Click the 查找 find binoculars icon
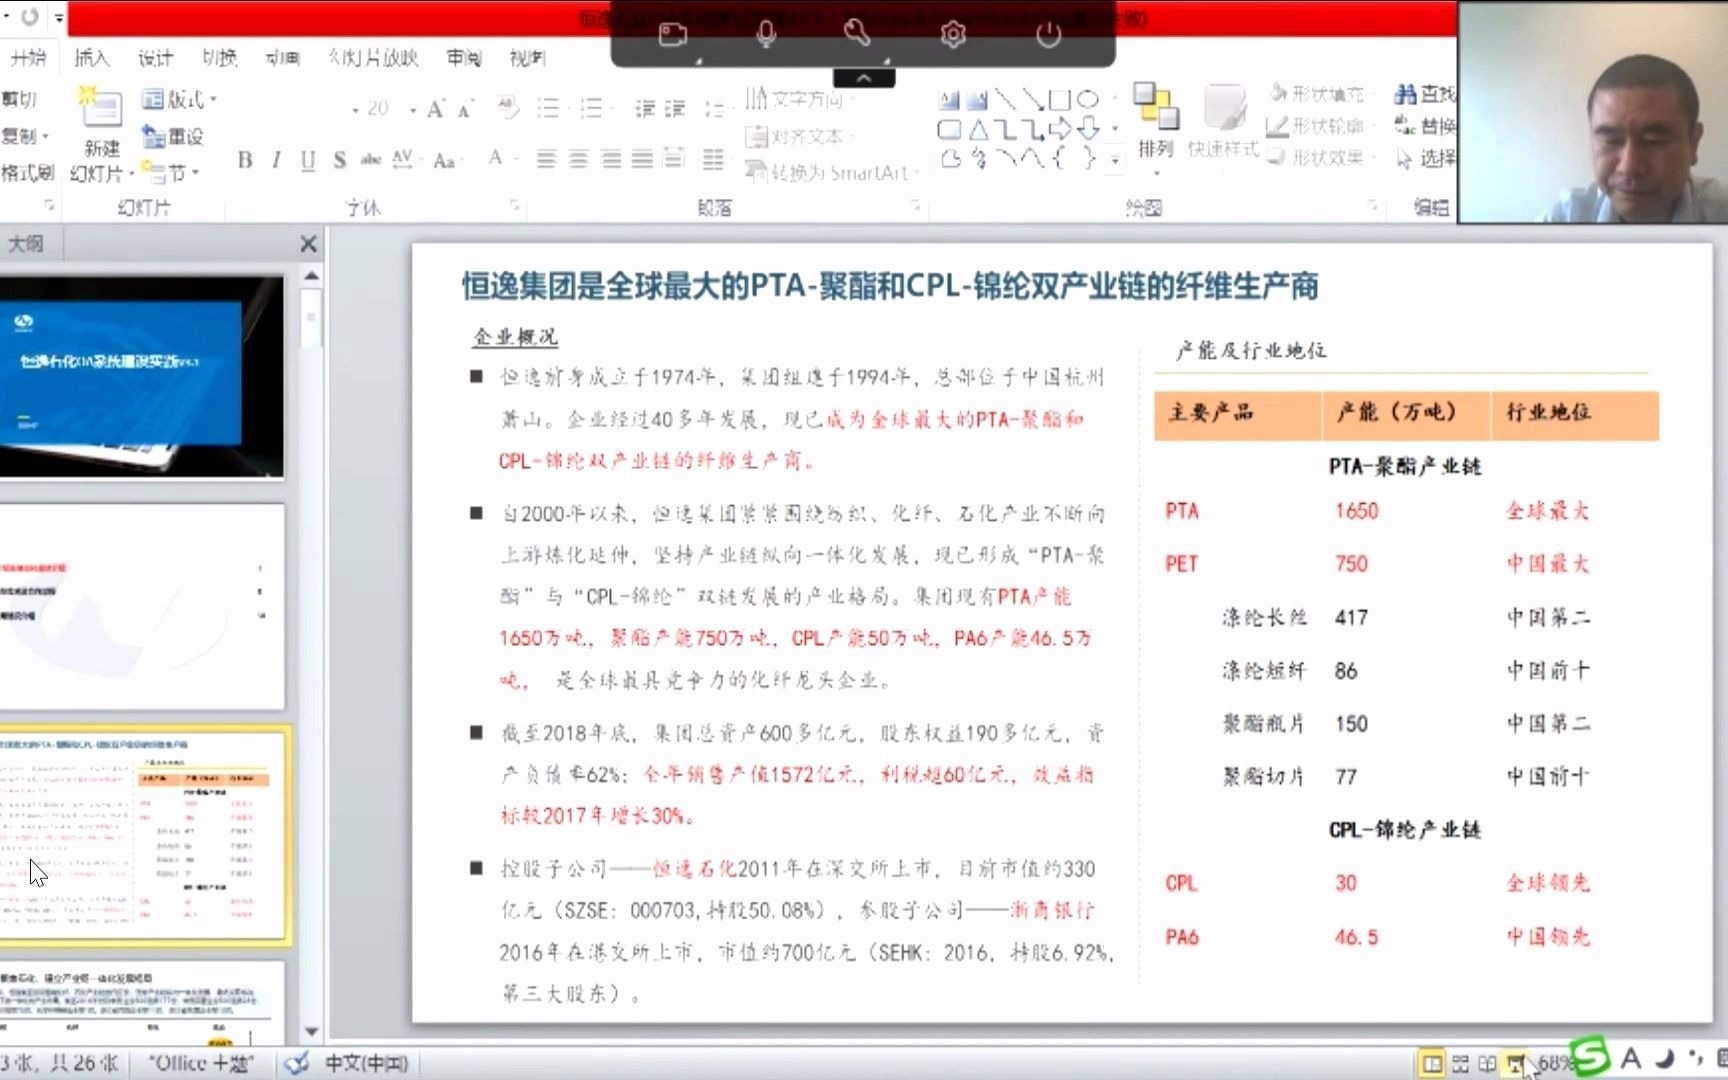The width and height of the screenshot is (1728, 1080). tap(1406, 94)
